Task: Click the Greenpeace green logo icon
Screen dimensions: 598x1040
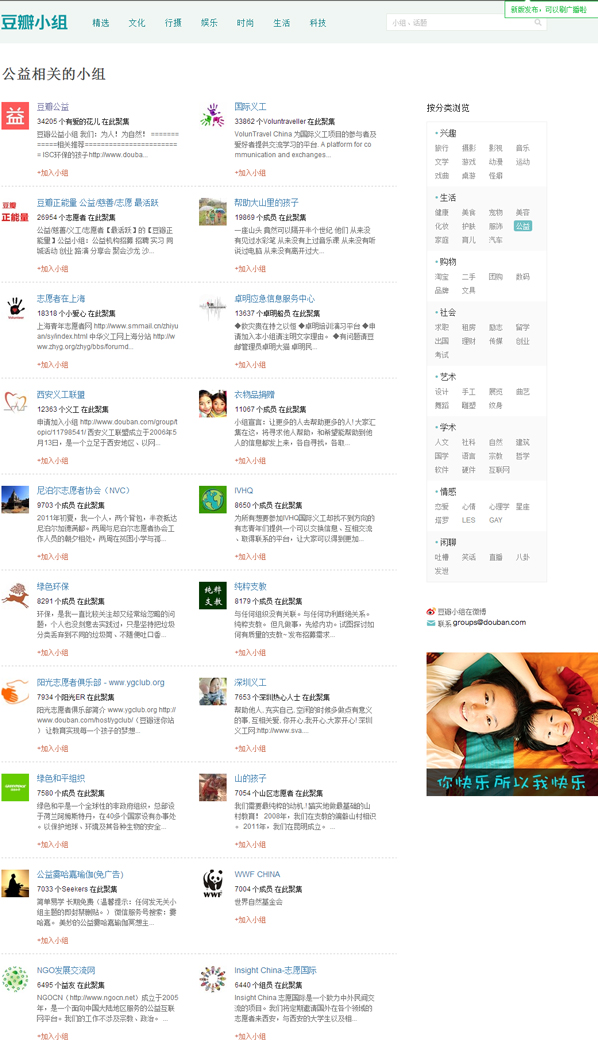Action: (x=15, y=787)
